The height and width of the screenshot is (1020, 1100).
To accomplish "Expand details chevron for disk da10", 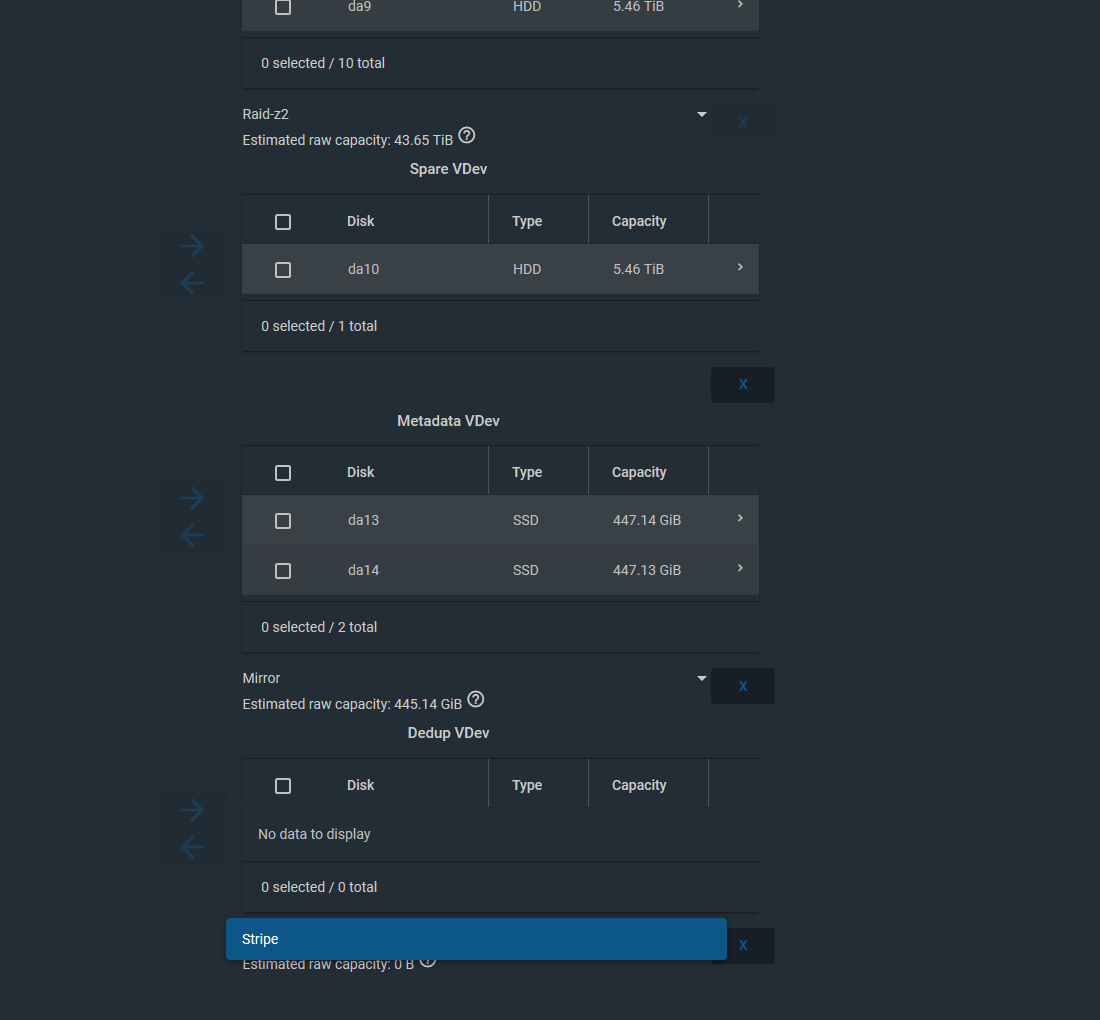I will coord(740,267).
